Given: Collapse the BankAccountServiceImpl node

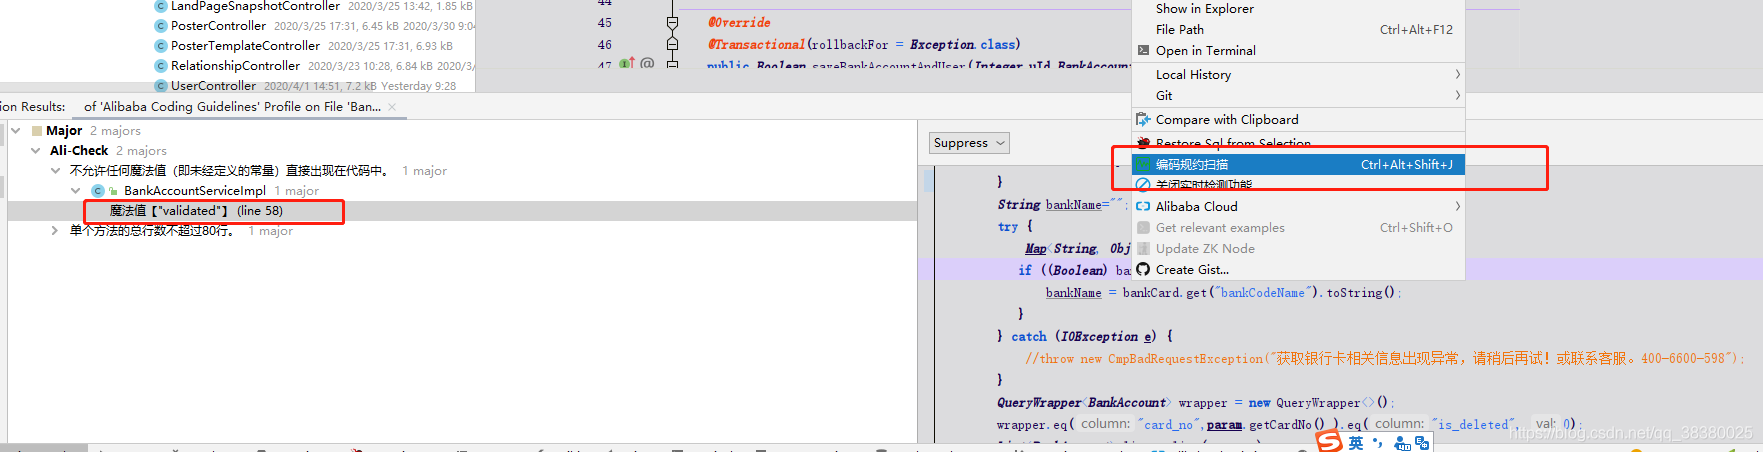Looking at the screenshot, I should pos(76,190).
